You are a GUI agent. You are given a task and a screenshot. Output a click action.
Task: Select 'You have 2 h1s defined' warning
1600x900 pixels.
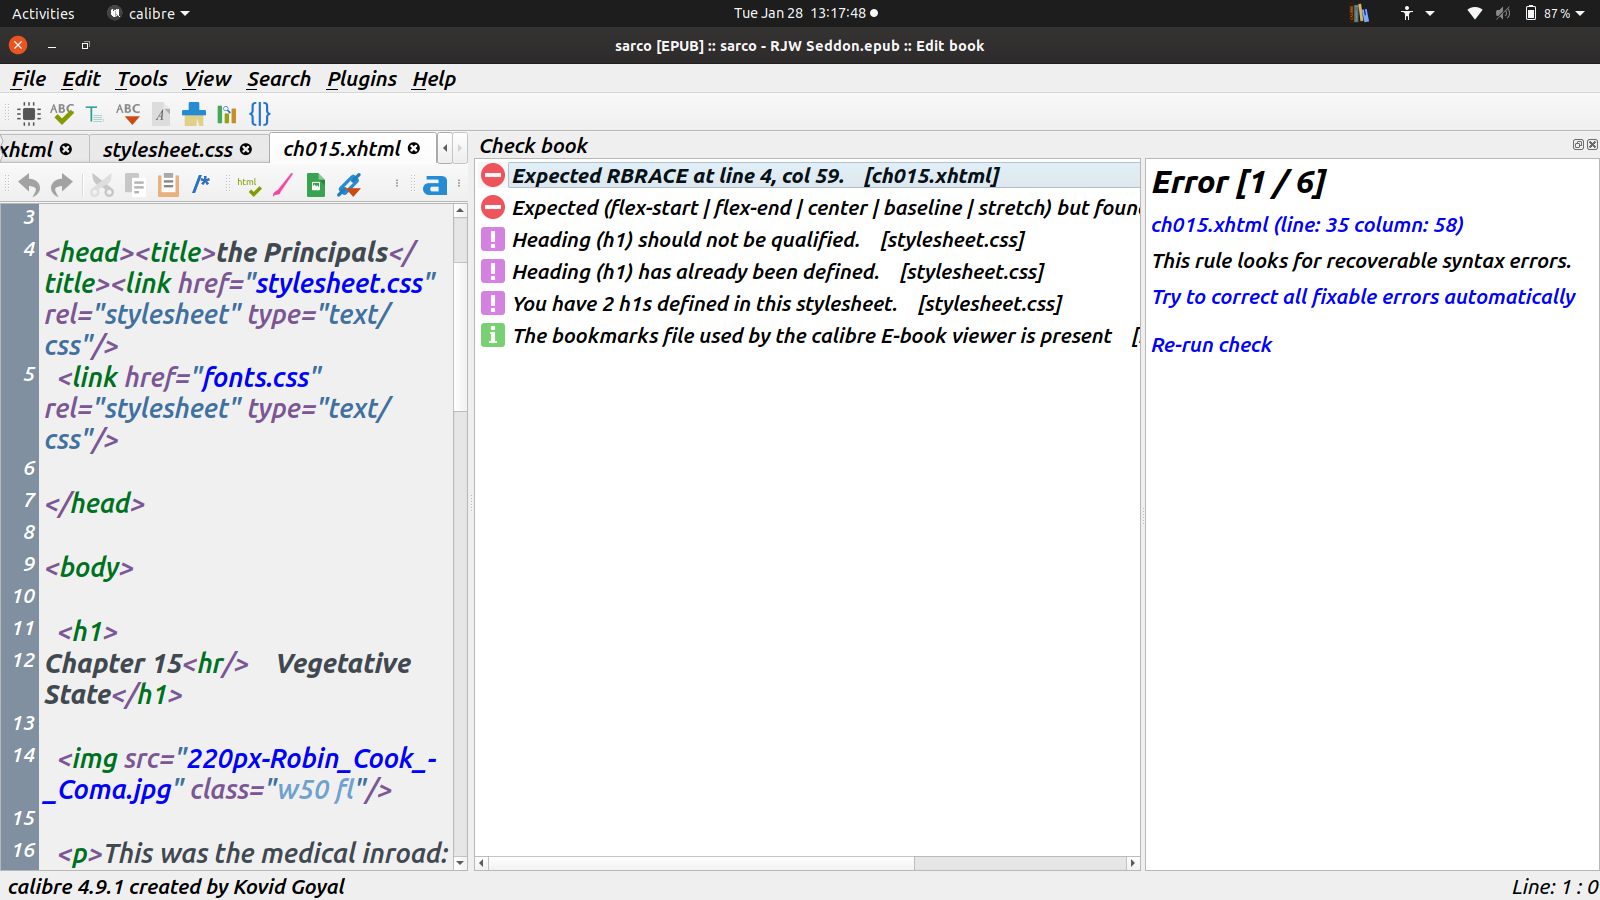click(808, 304)
